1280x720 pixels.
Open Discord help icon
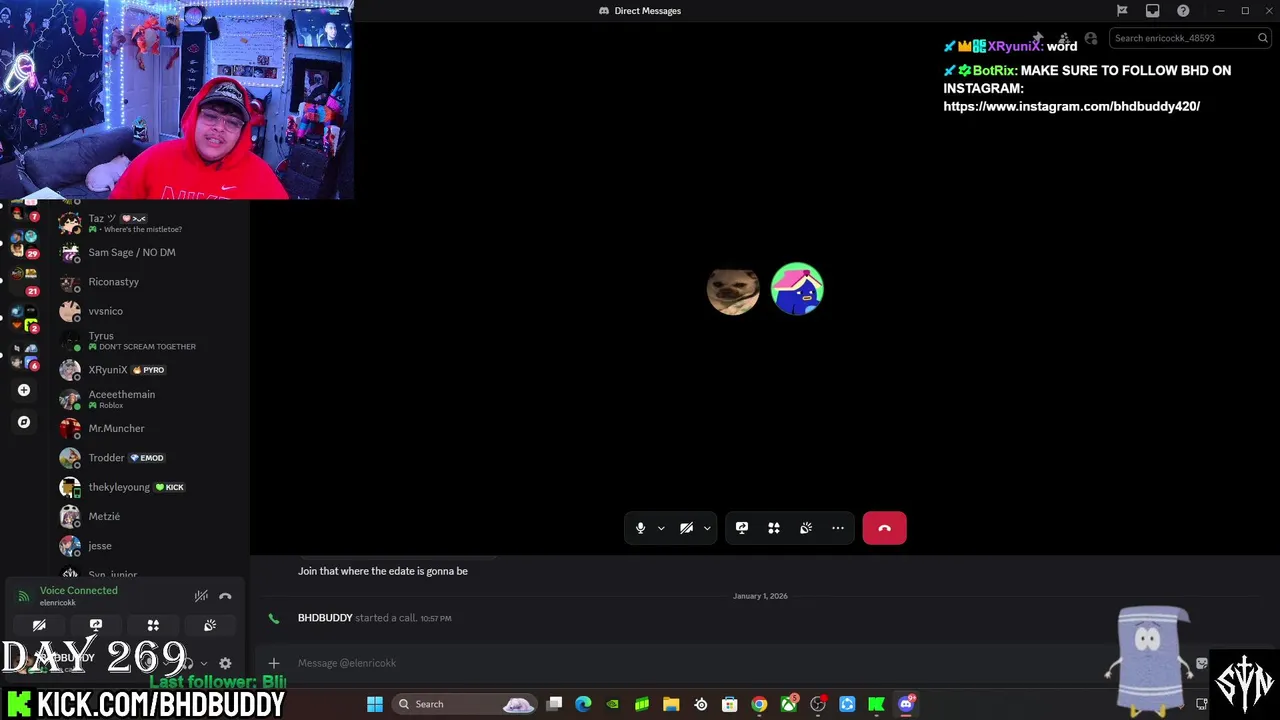[x=1183, y=11]
